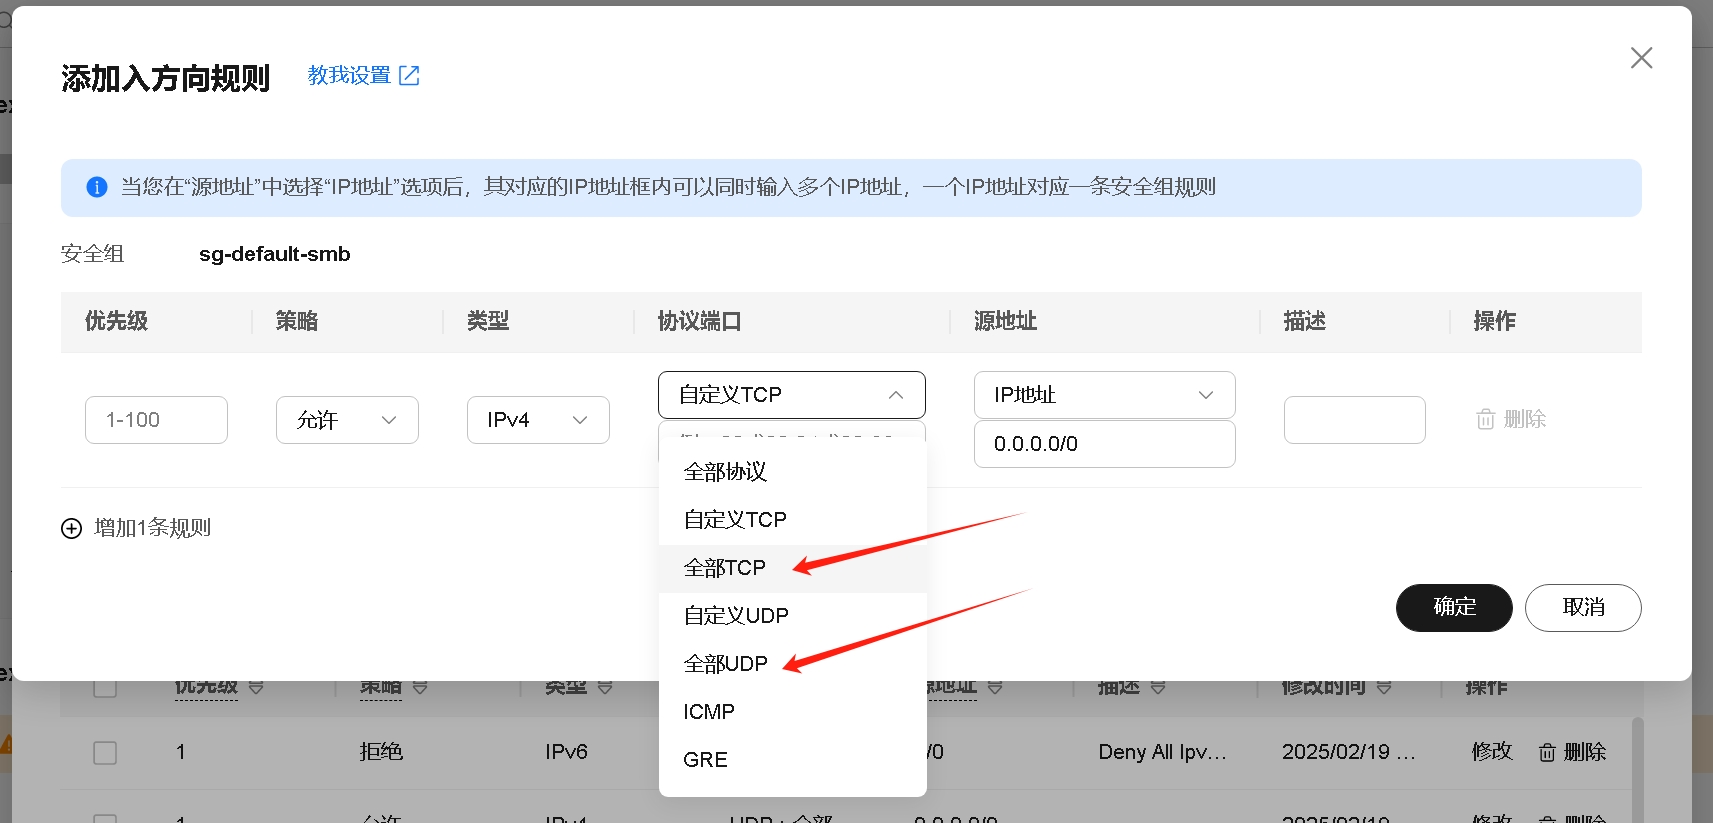1713x823 pixels.
Task: Click the info icon in the blue notice
Action: [97, 187]
